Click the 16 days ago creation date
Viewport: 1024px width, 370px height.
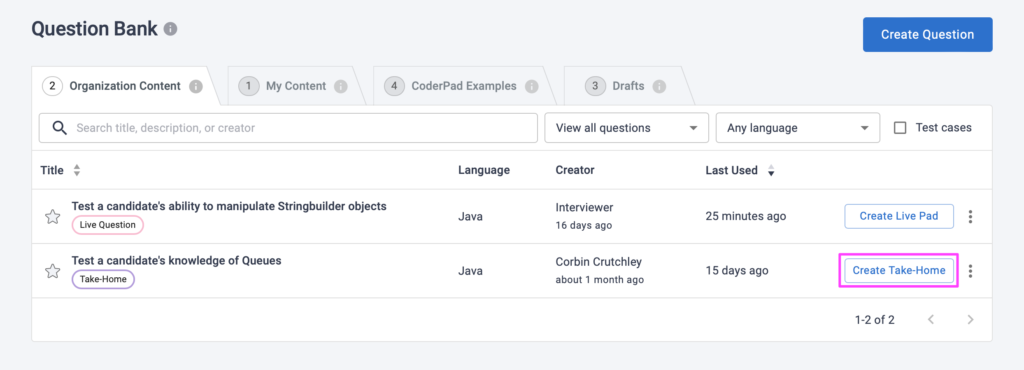pyautogui.click(x=584, y=225)
